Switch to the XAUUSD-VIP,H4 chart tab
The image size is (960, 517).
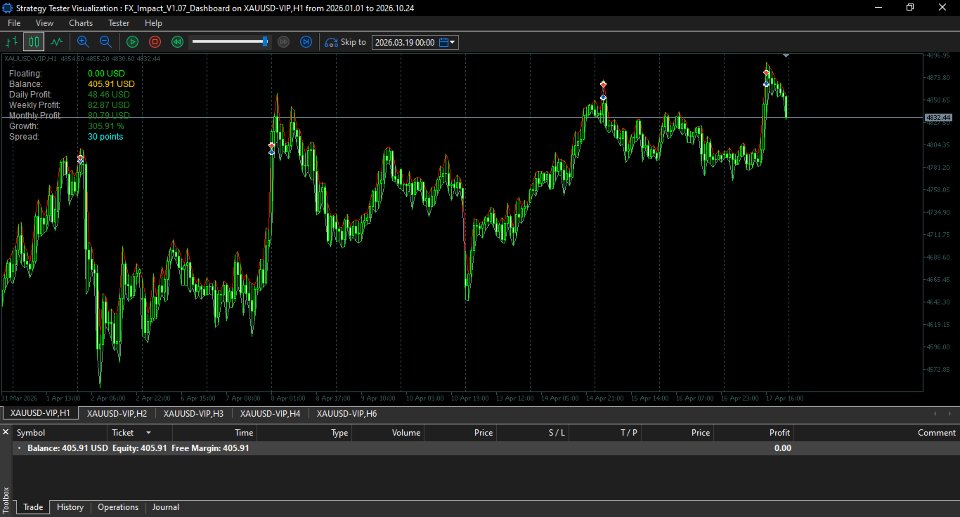(270, 413)
